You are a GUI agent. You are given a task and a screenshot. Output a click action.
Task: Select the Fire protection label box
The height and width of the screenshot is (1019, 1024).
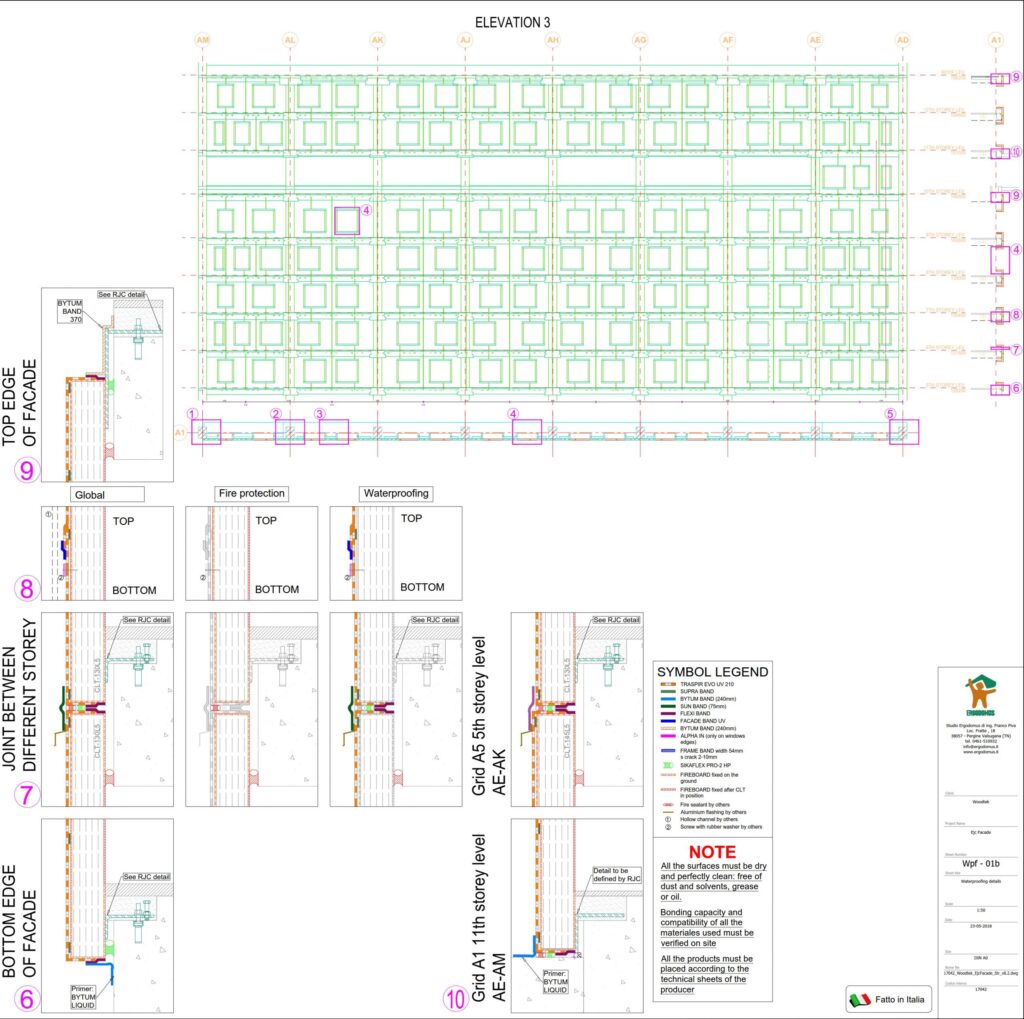click(x=251, y=493)
